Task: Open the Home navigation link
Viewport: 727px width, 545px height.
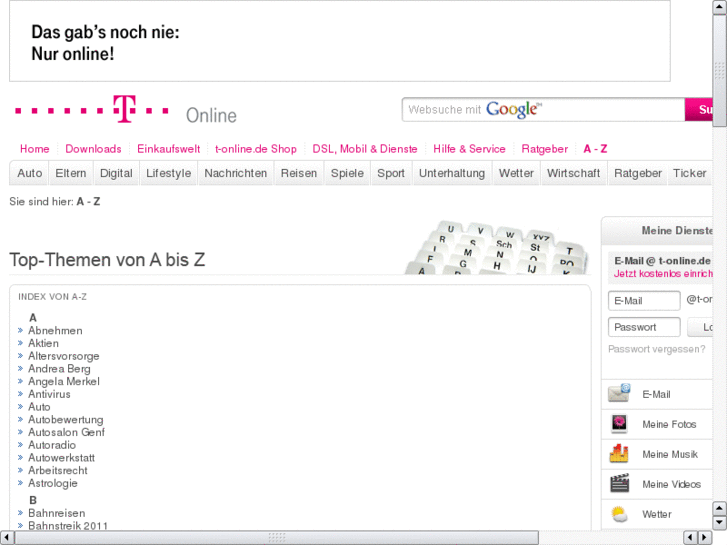Action: click(x=34, y=149)
